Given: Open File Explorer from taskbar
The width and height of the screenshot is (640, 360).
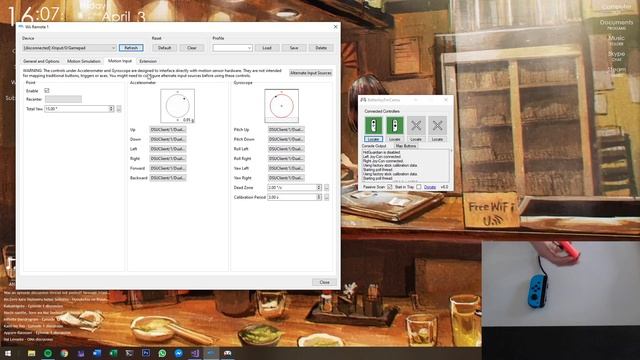Looking at the screenshot, I should pos(31,353).
